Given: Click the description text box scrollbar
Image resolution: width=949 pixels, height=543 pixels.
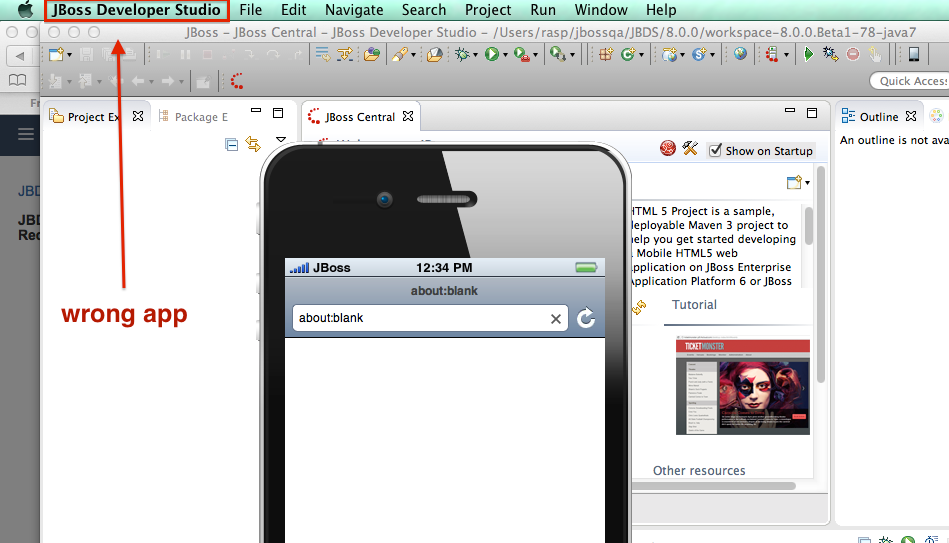Looking at the screenshot, I should pos(808,226).
